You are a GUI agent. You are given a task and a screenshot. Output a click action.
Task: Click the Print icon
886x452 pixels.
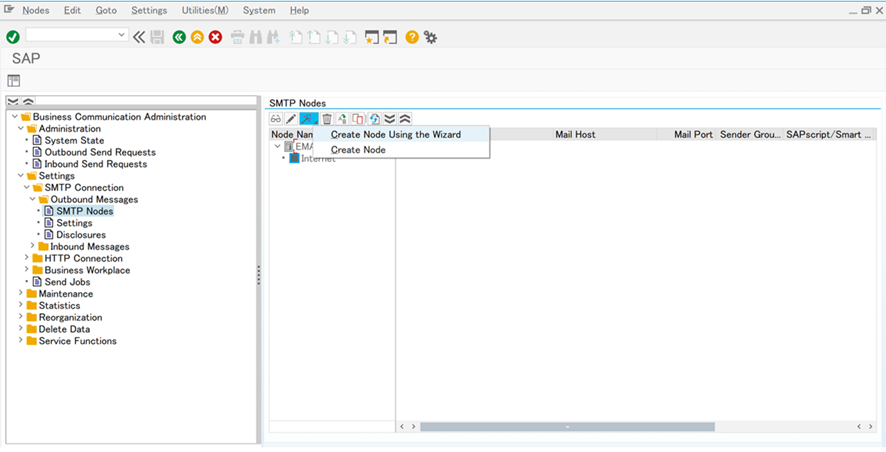pyautogui.click(x=237, y=37)
